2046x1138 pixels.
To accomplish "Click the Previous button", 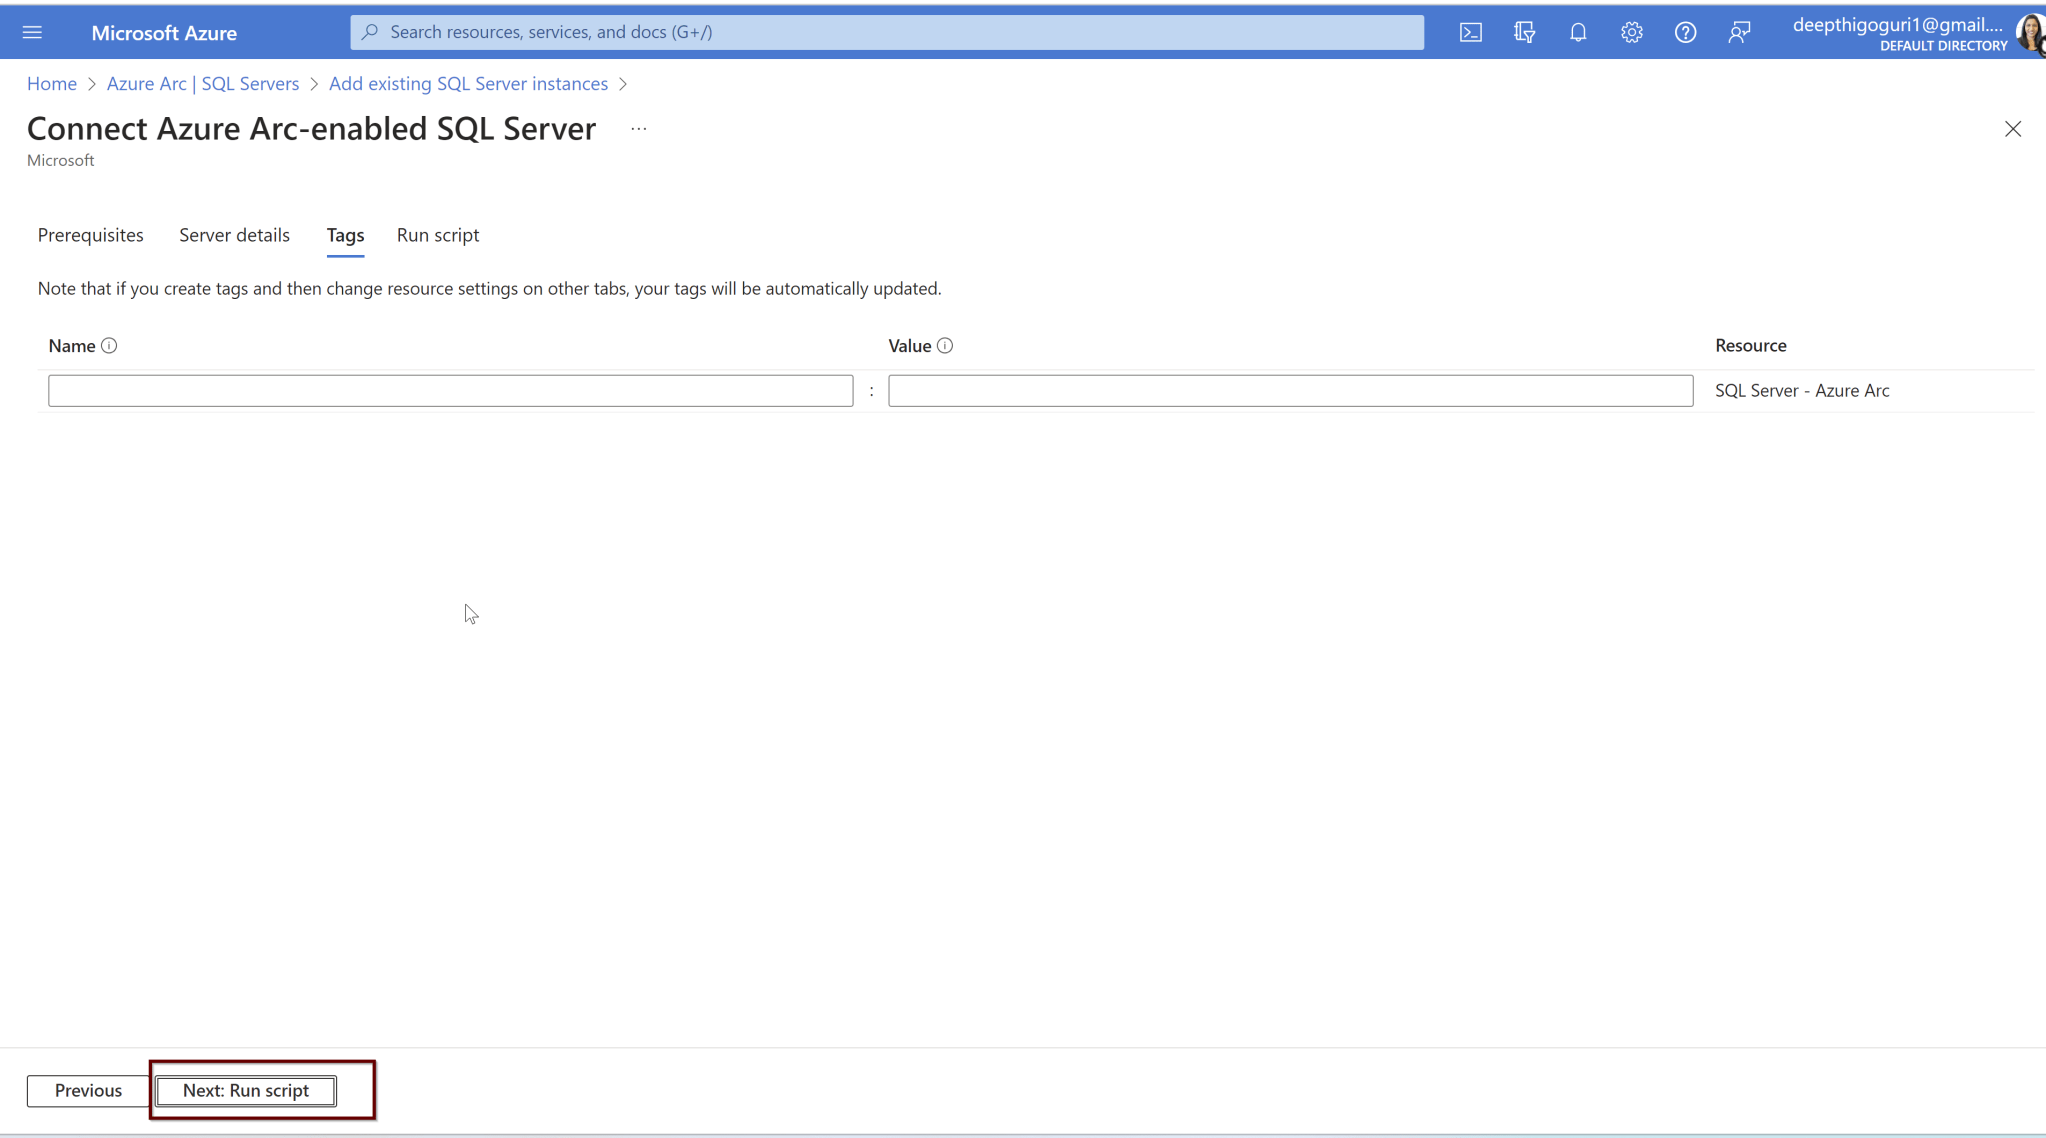I will coord(86,1090).
